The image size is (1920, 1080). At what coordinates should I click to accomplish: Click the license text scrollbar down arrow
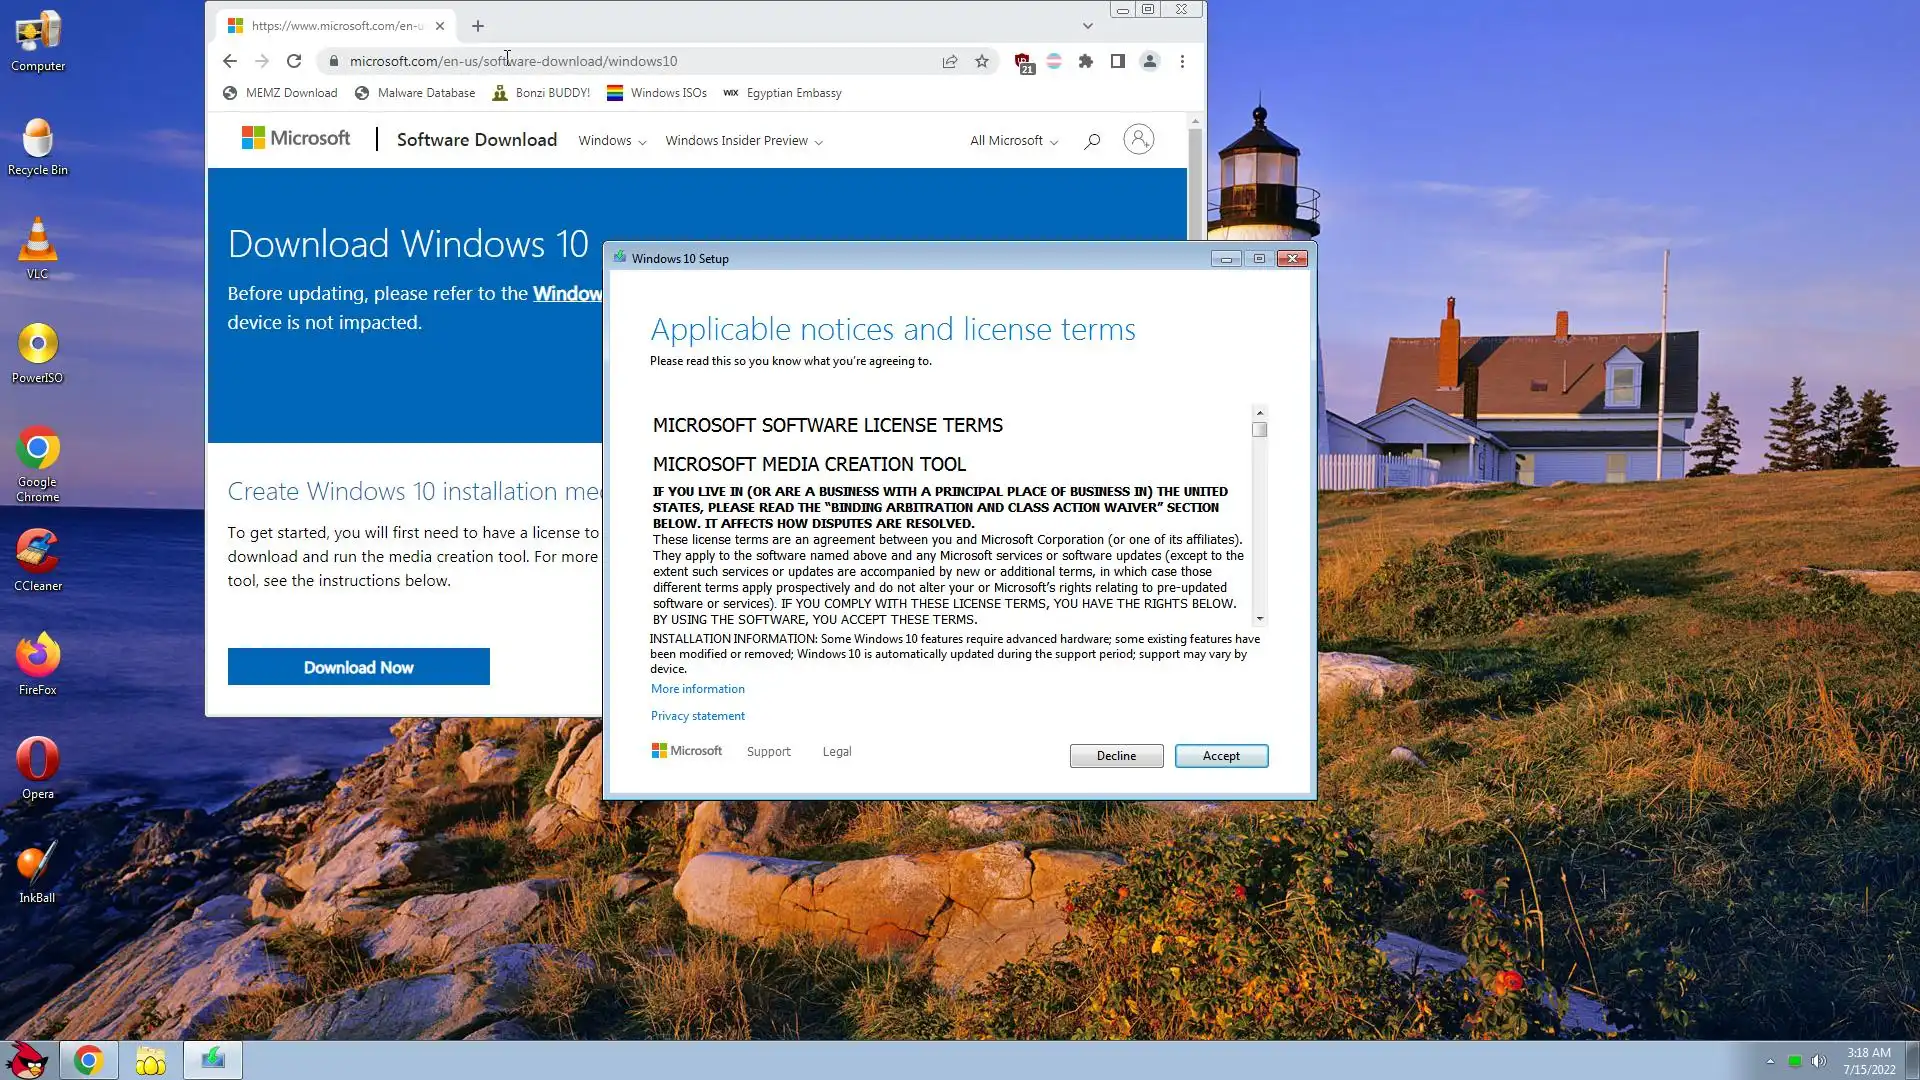(1260, 619)
